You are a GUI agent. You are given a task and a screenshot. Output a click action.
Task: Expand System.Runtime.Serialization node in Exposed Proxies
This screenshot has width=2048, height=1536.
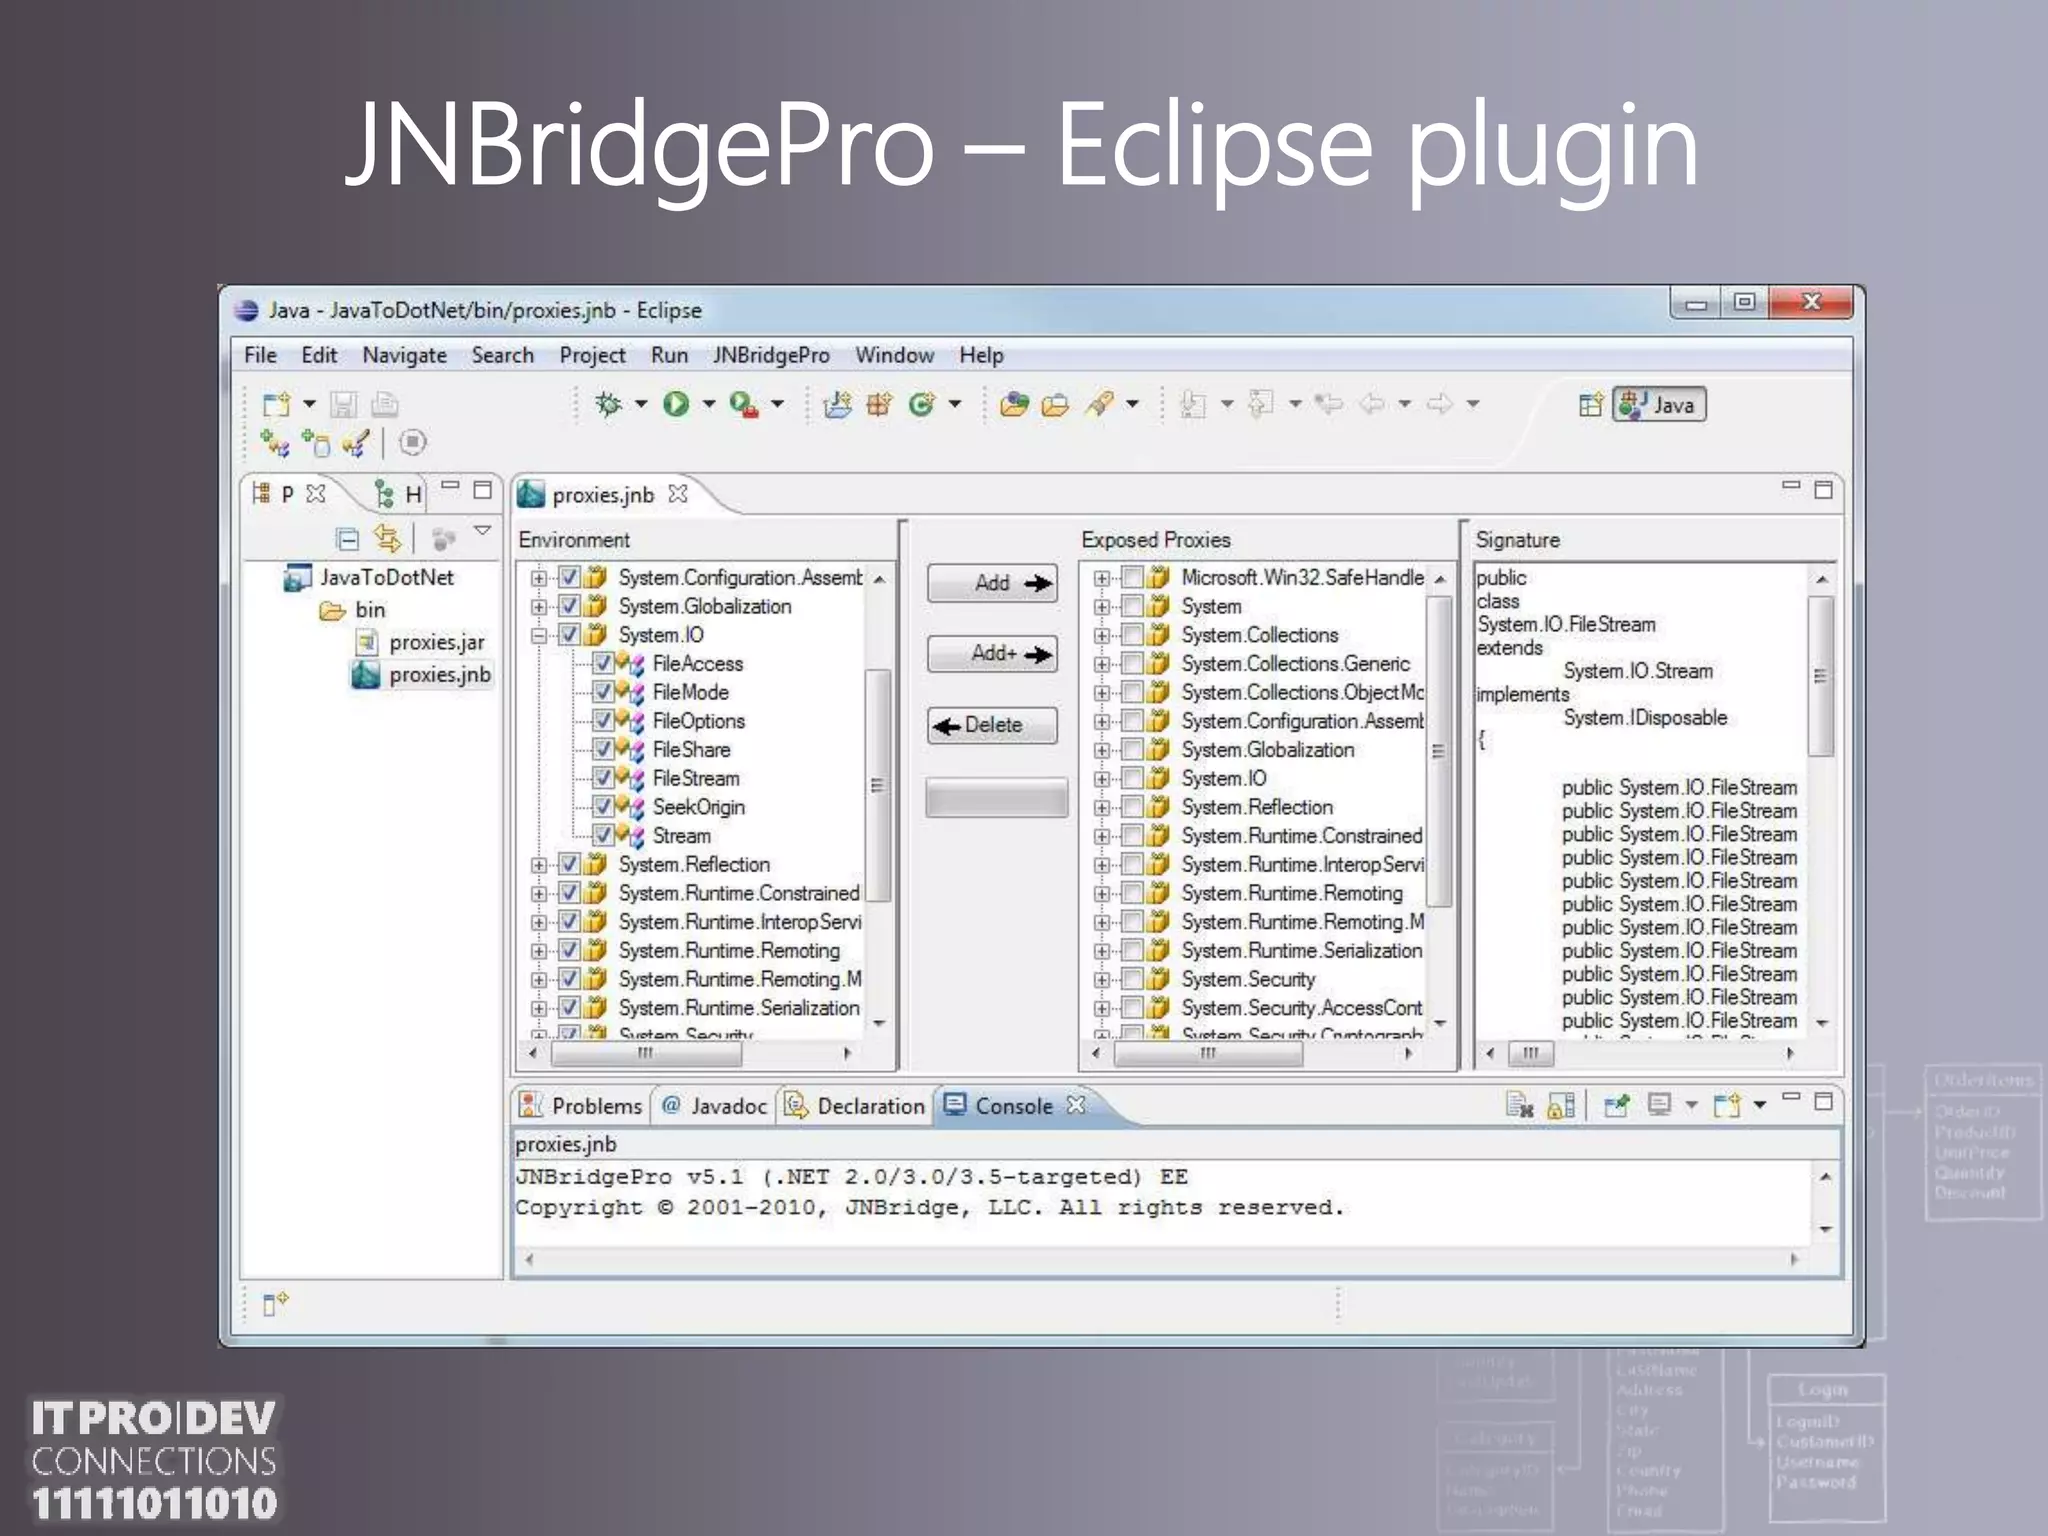1102,951
